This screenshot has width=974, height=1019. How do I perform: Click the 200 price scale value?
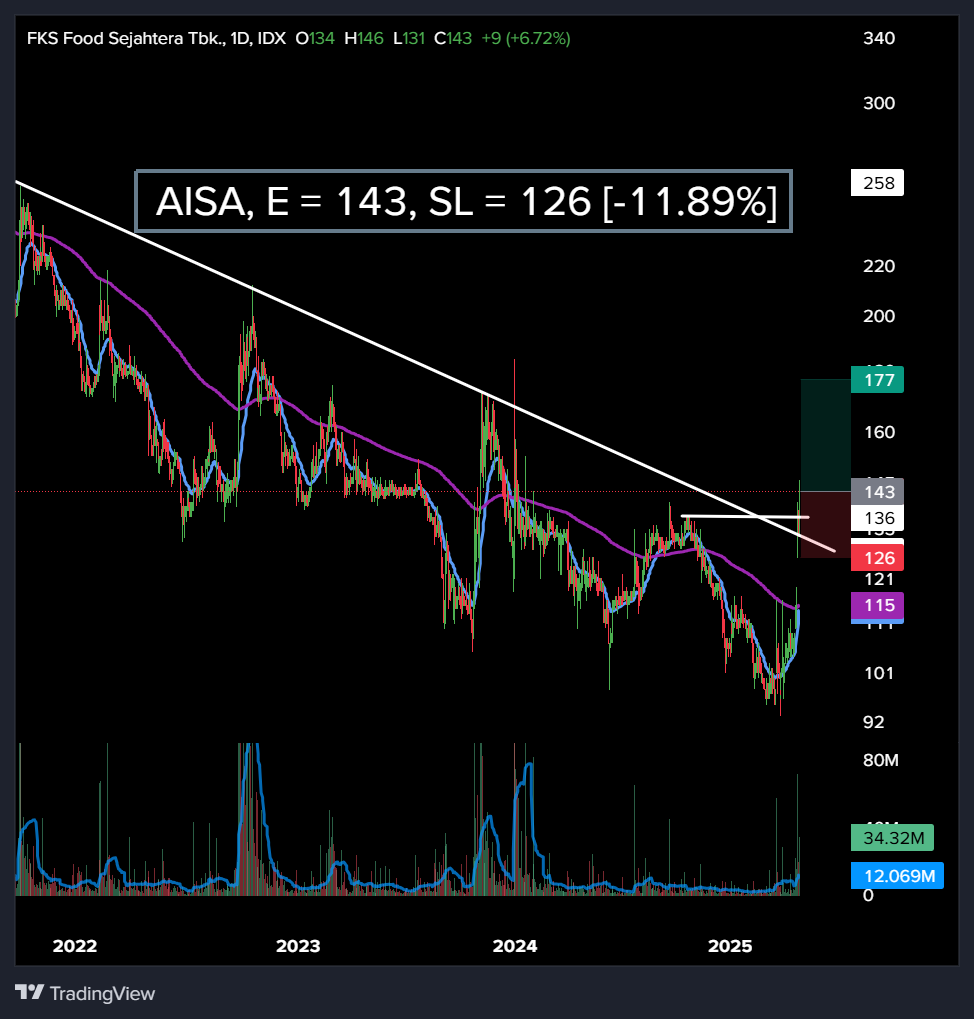point(879,316)
